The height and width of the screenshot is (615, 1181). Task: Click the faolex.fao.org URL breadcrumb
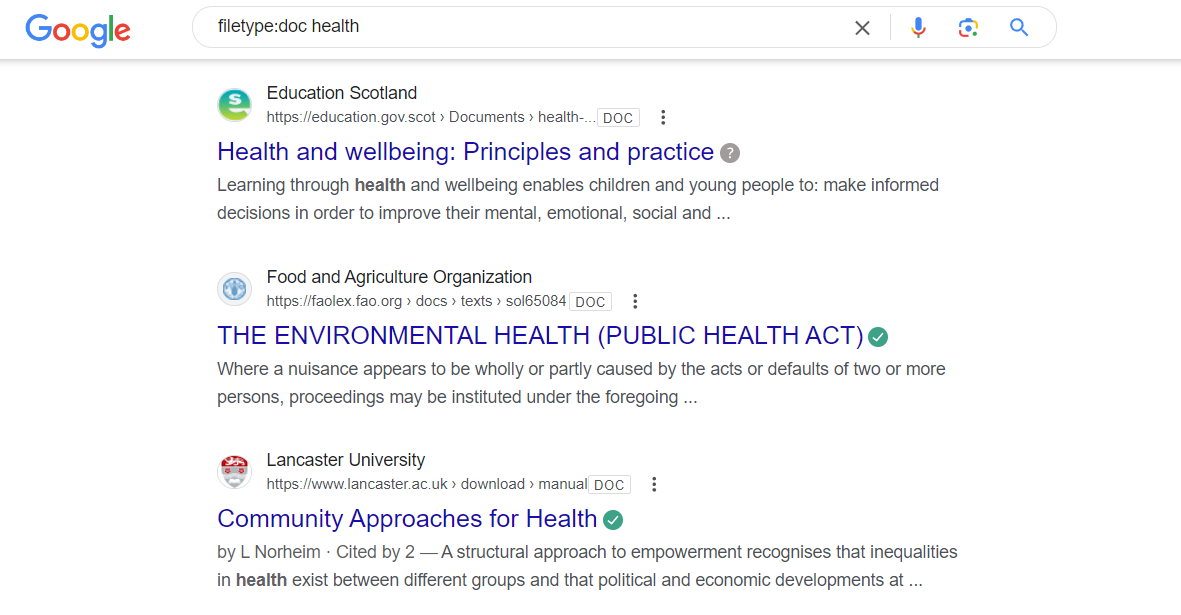(417, 301)
